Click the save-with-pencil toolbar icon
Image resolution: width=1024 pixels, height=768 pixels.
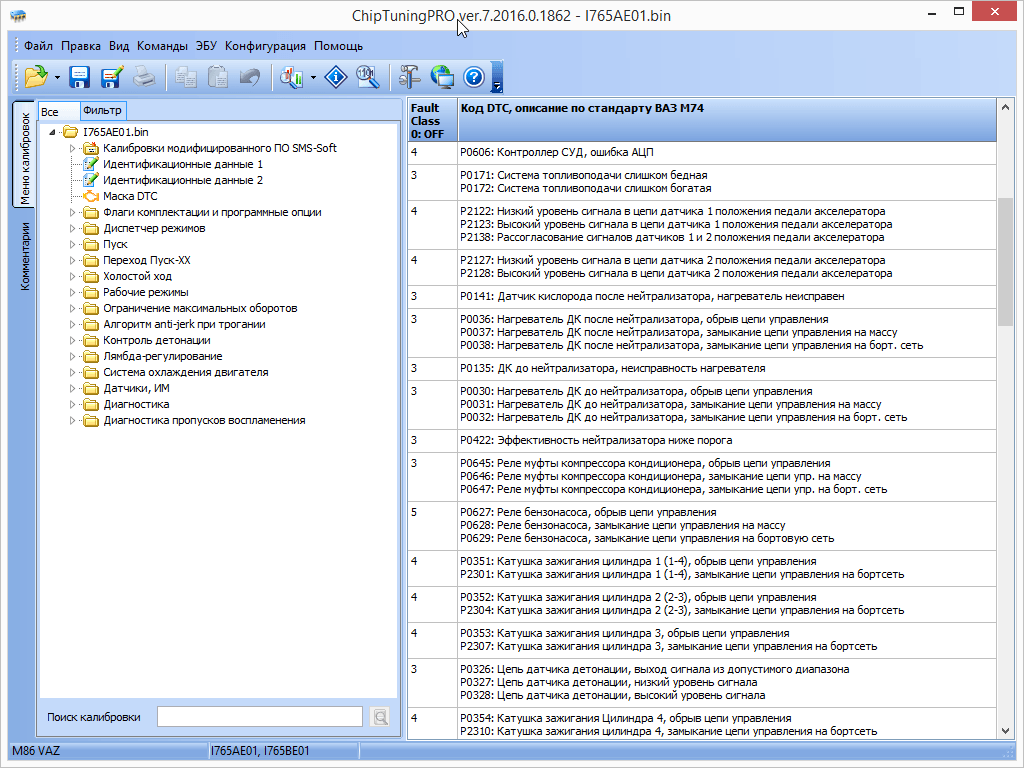(x=111, y=77)
